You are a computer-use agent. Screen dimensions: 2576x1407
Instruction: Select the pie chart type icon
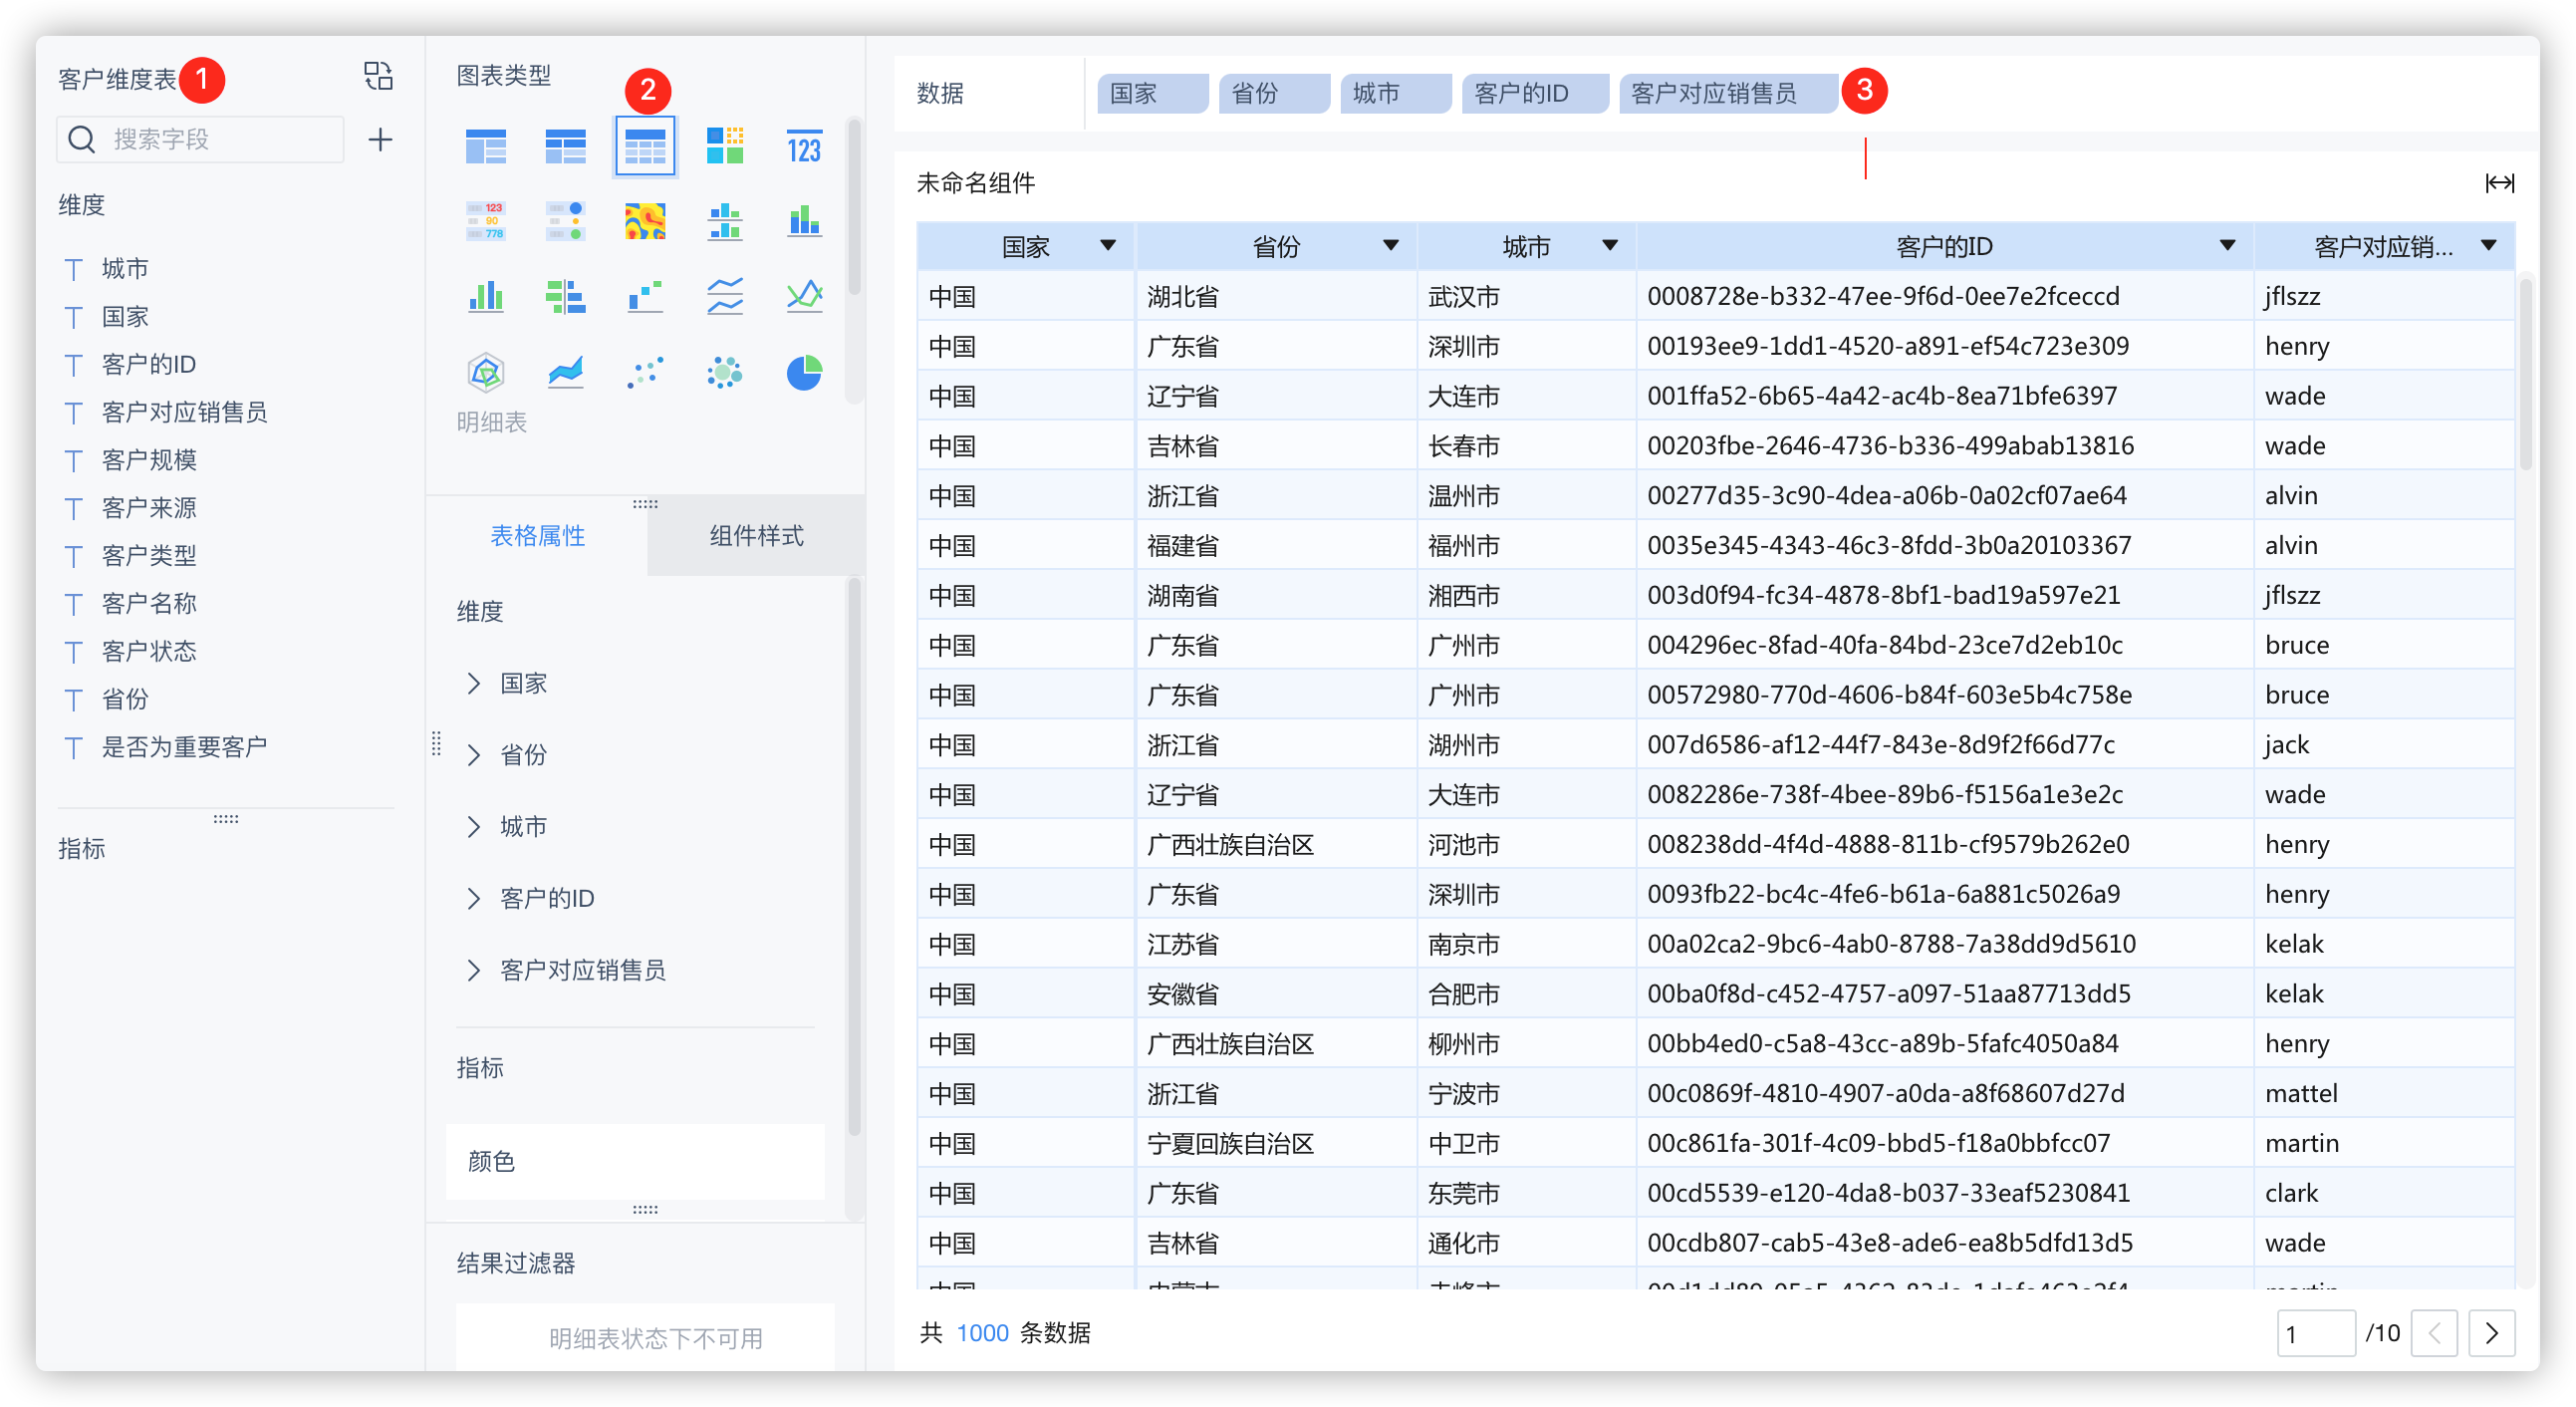[803, 373]
